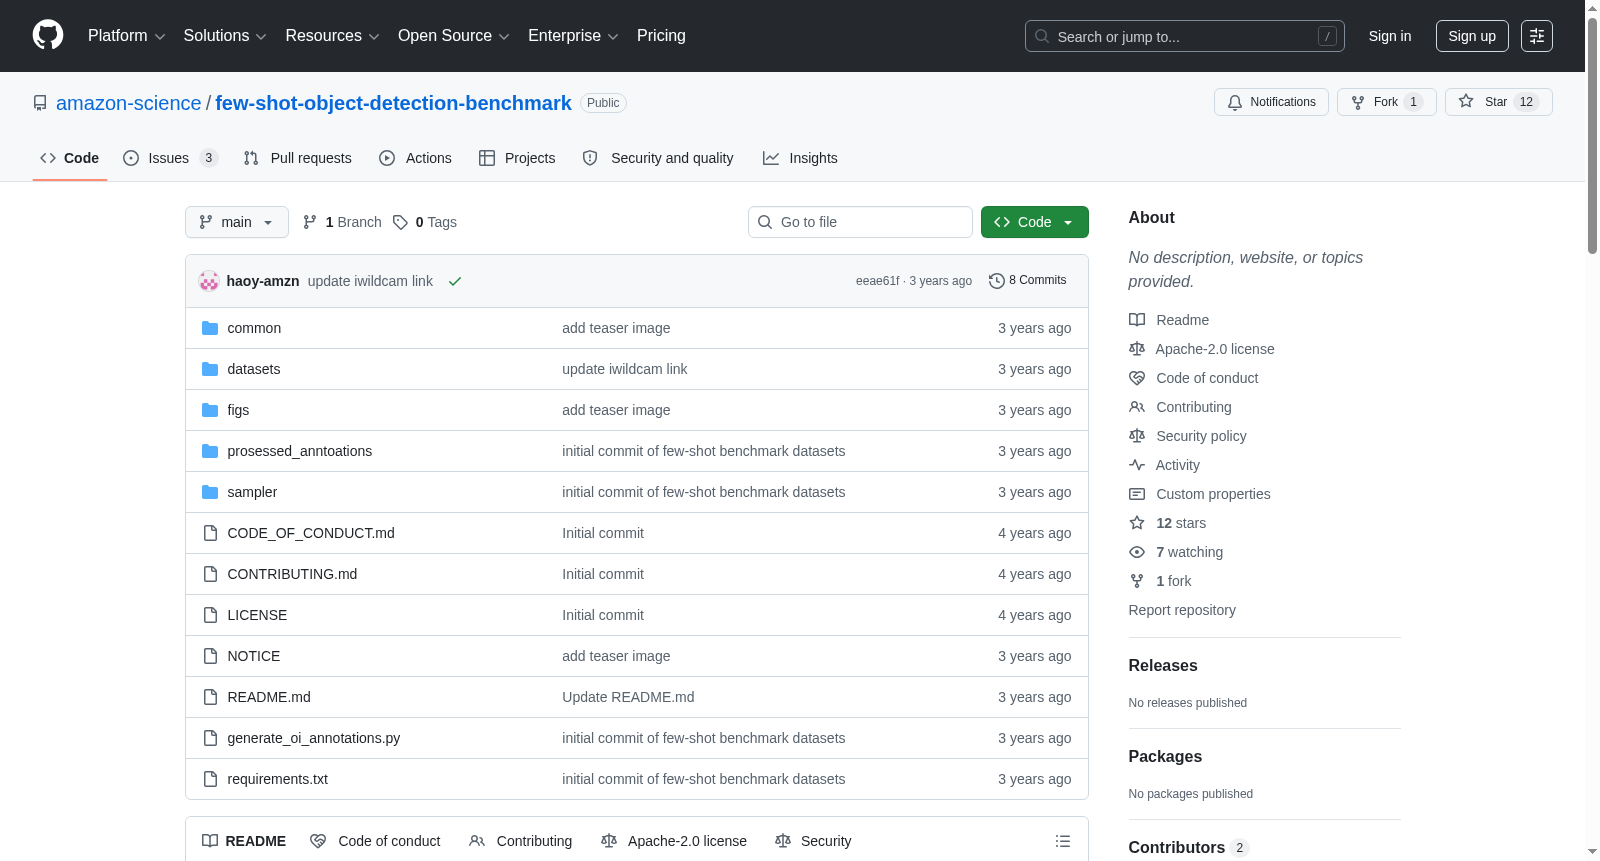
Task: Click the pulse icon beside Activity
Action: 1137,465
